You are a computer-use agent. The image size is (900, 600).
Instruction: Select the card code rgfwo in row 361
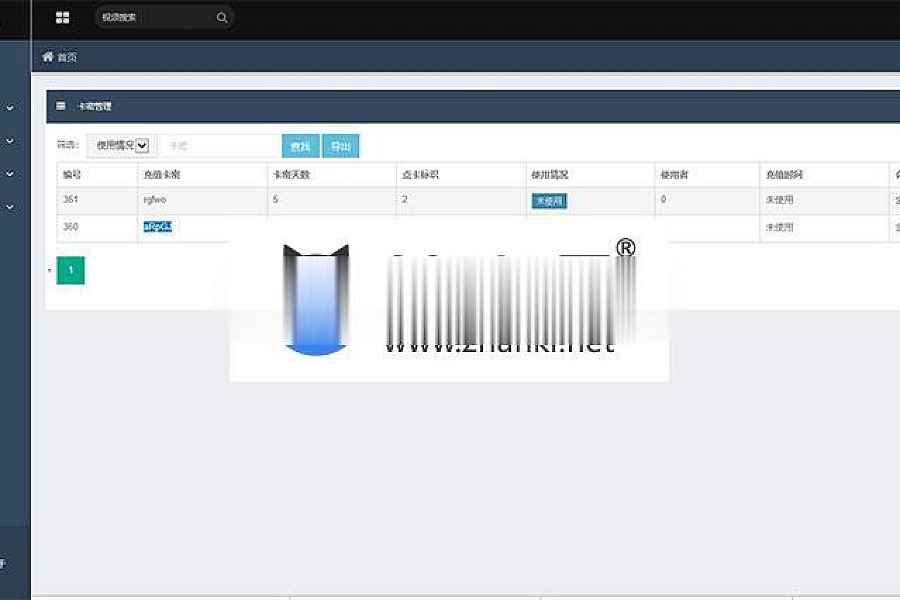click(x=154, y=200)
